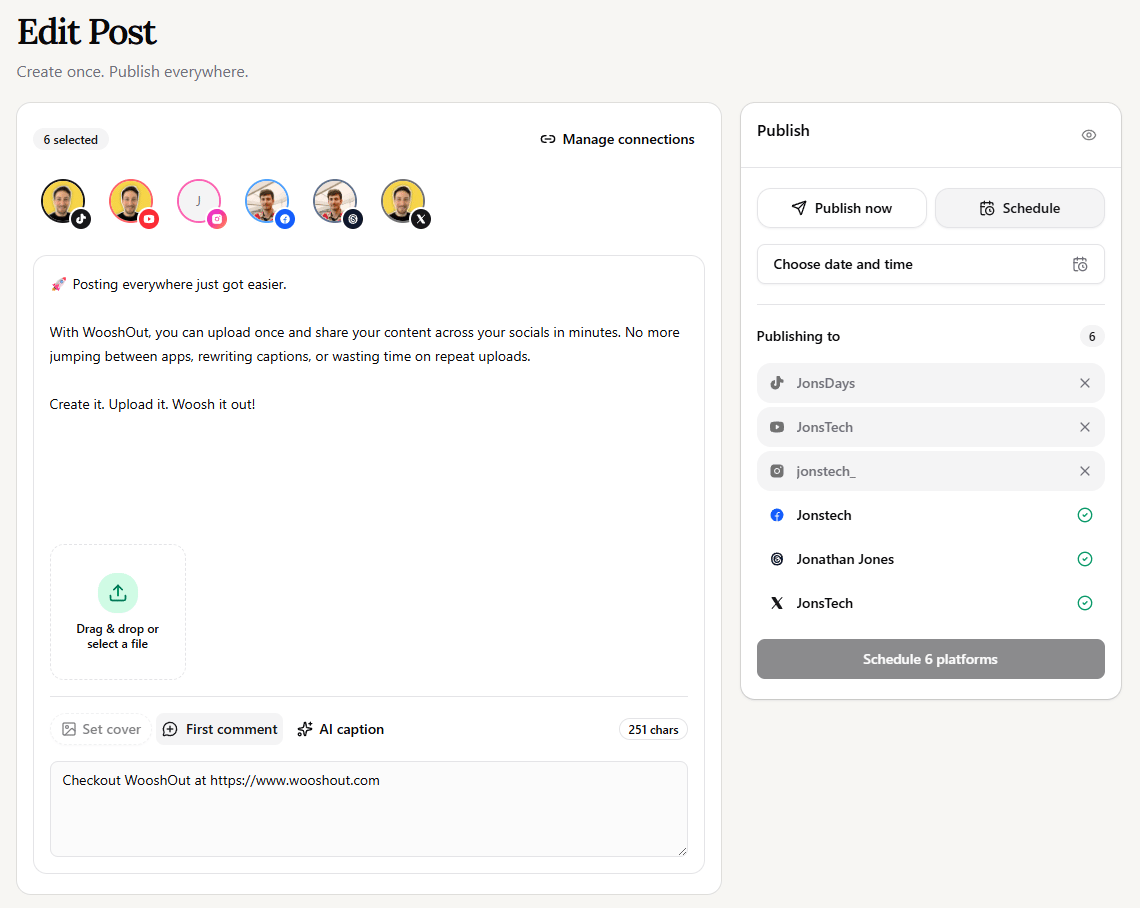1140x908 pixels.
Task: Select the Publish now option
Action: point(842,208)
